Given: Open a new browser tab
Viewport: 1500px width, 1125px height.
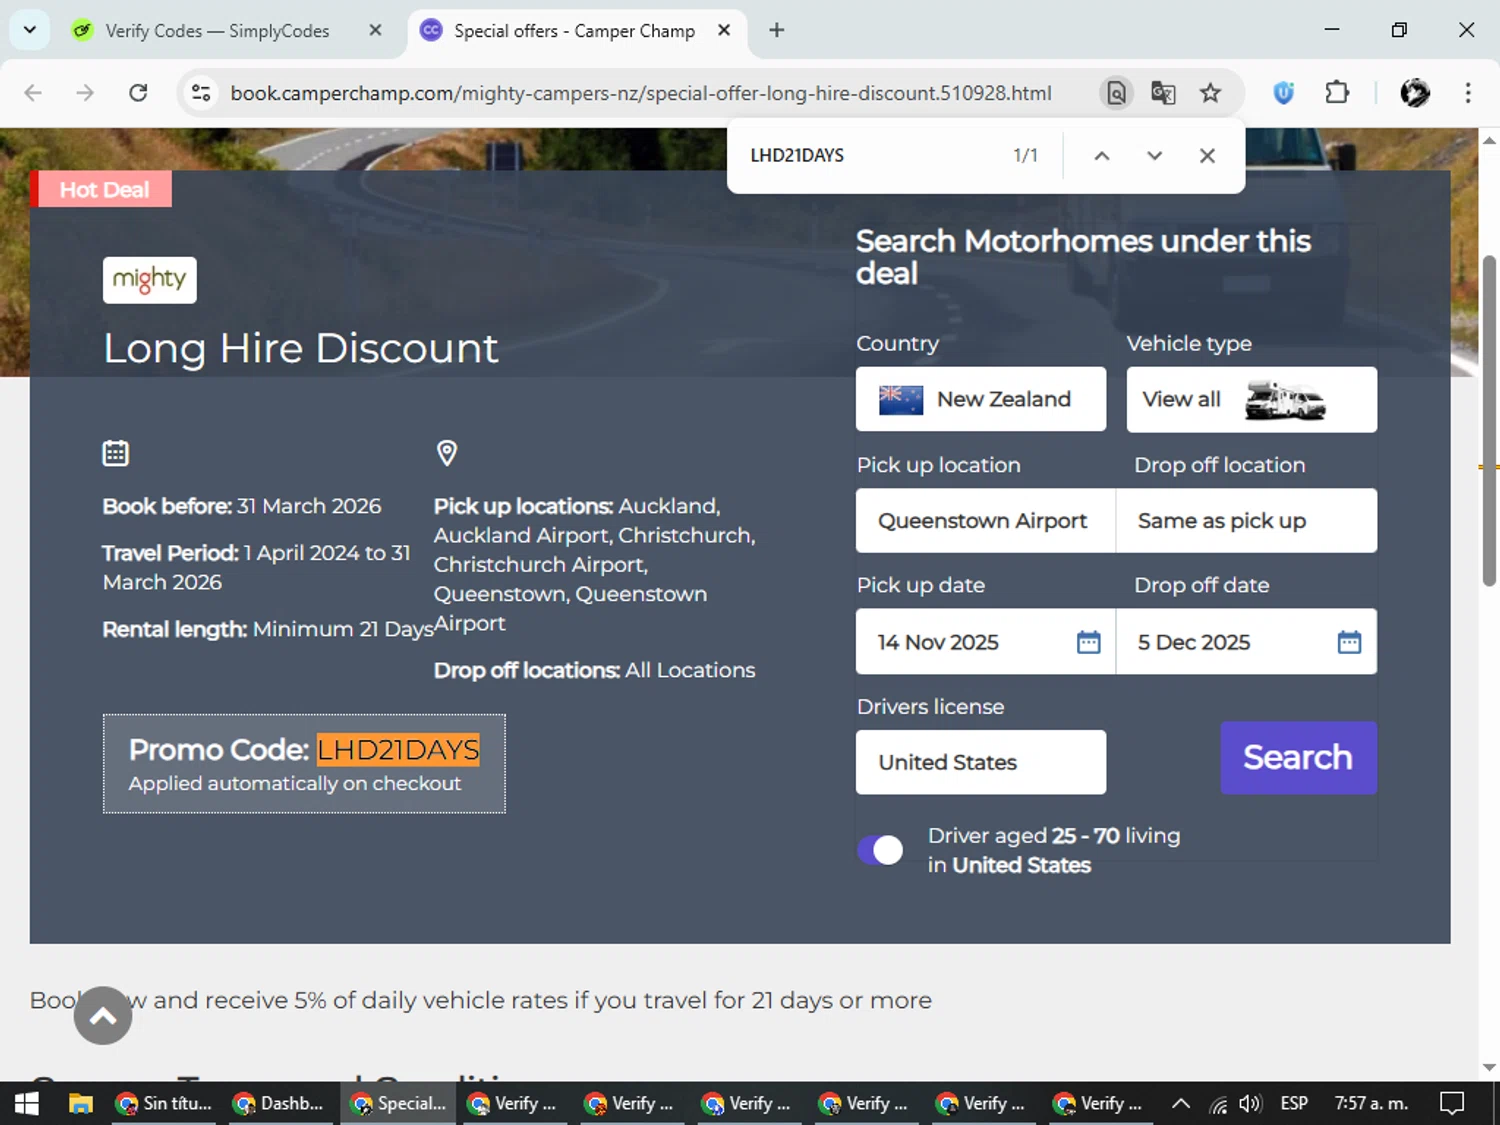Looking at the screenshot, I should tap(776, 30).
